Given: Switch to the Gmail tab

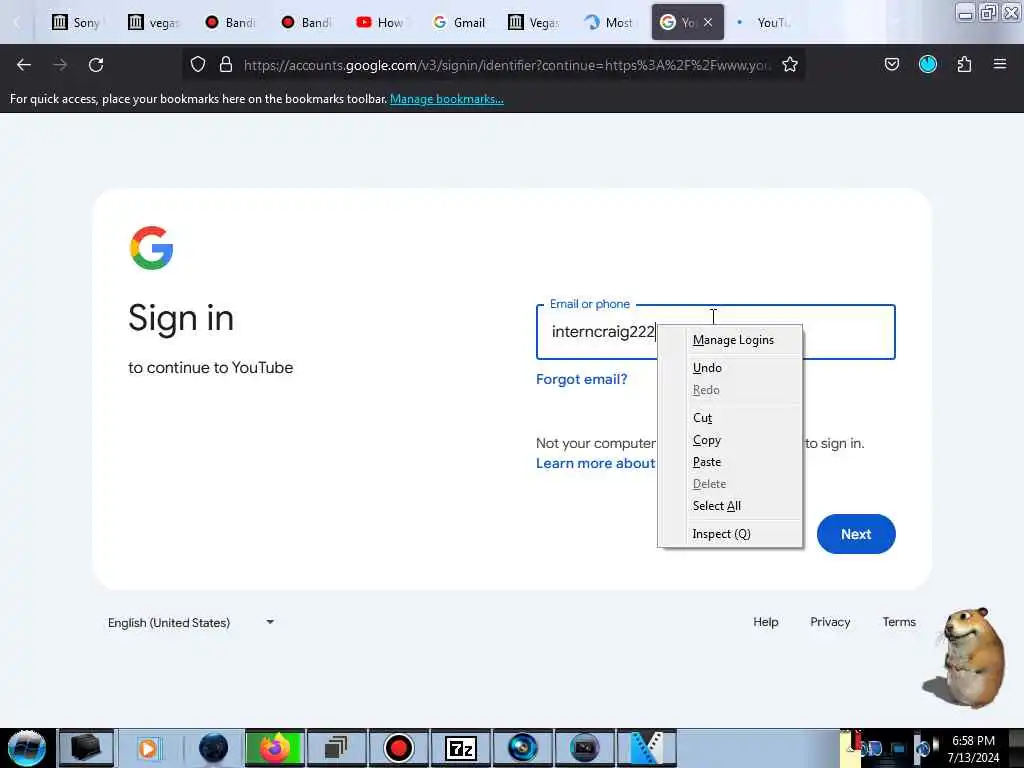Looking at the screenshot, I should point(459,23).
